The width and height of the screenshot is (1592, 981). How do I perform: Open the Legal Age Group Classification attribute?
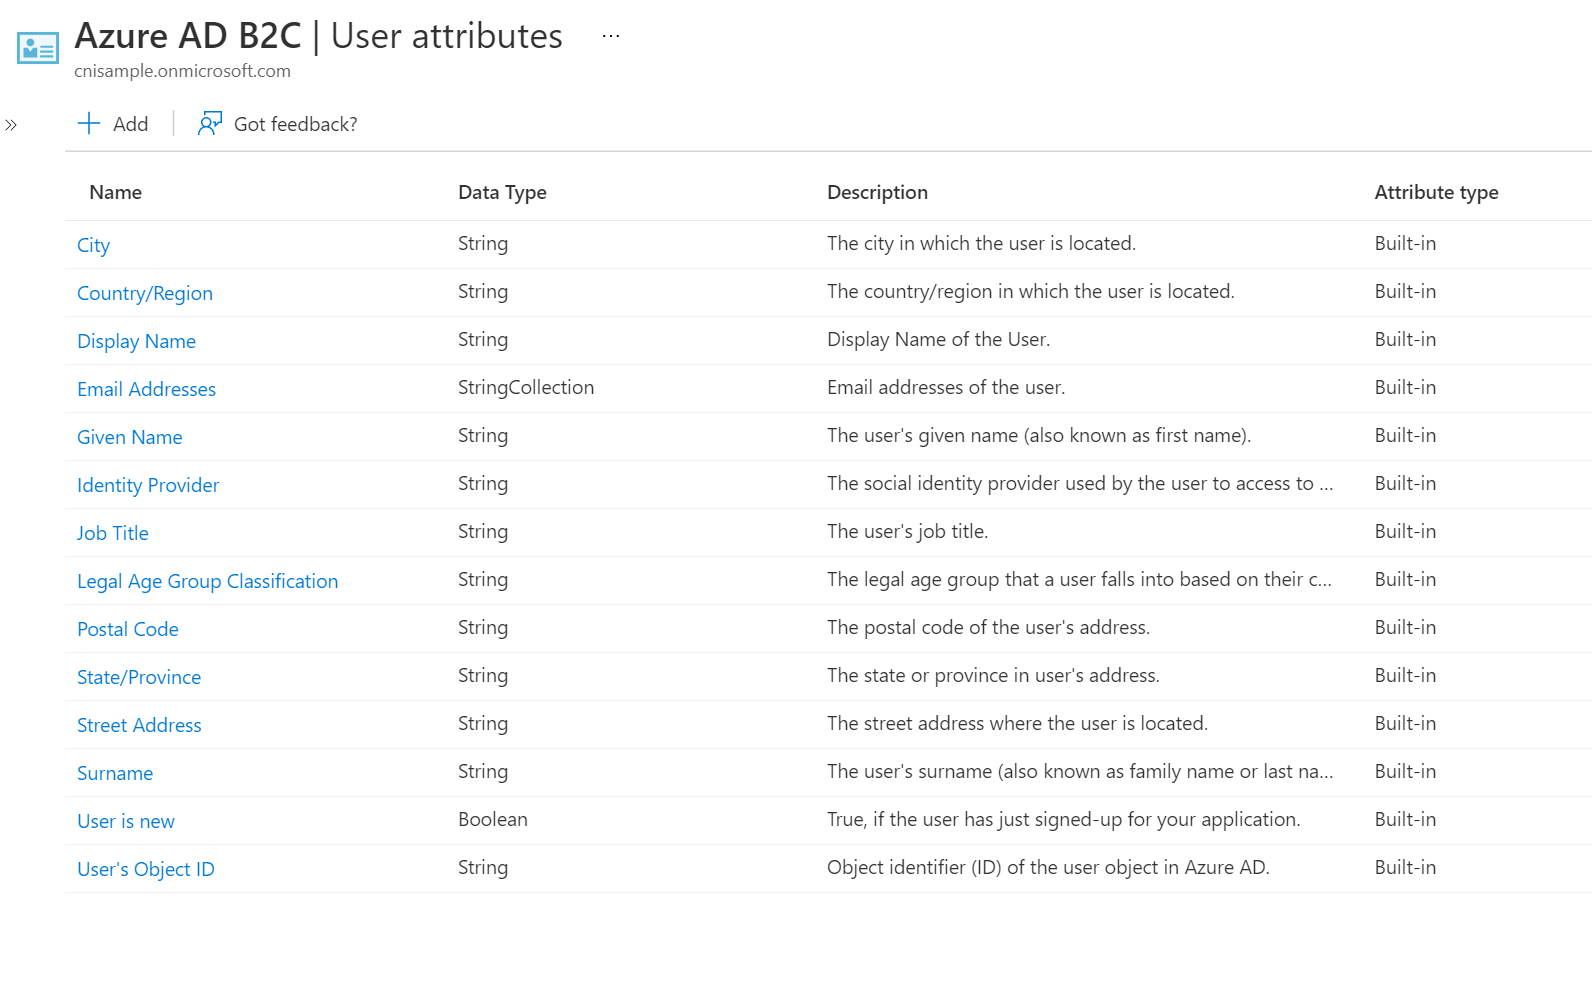(x=207, y=581)
